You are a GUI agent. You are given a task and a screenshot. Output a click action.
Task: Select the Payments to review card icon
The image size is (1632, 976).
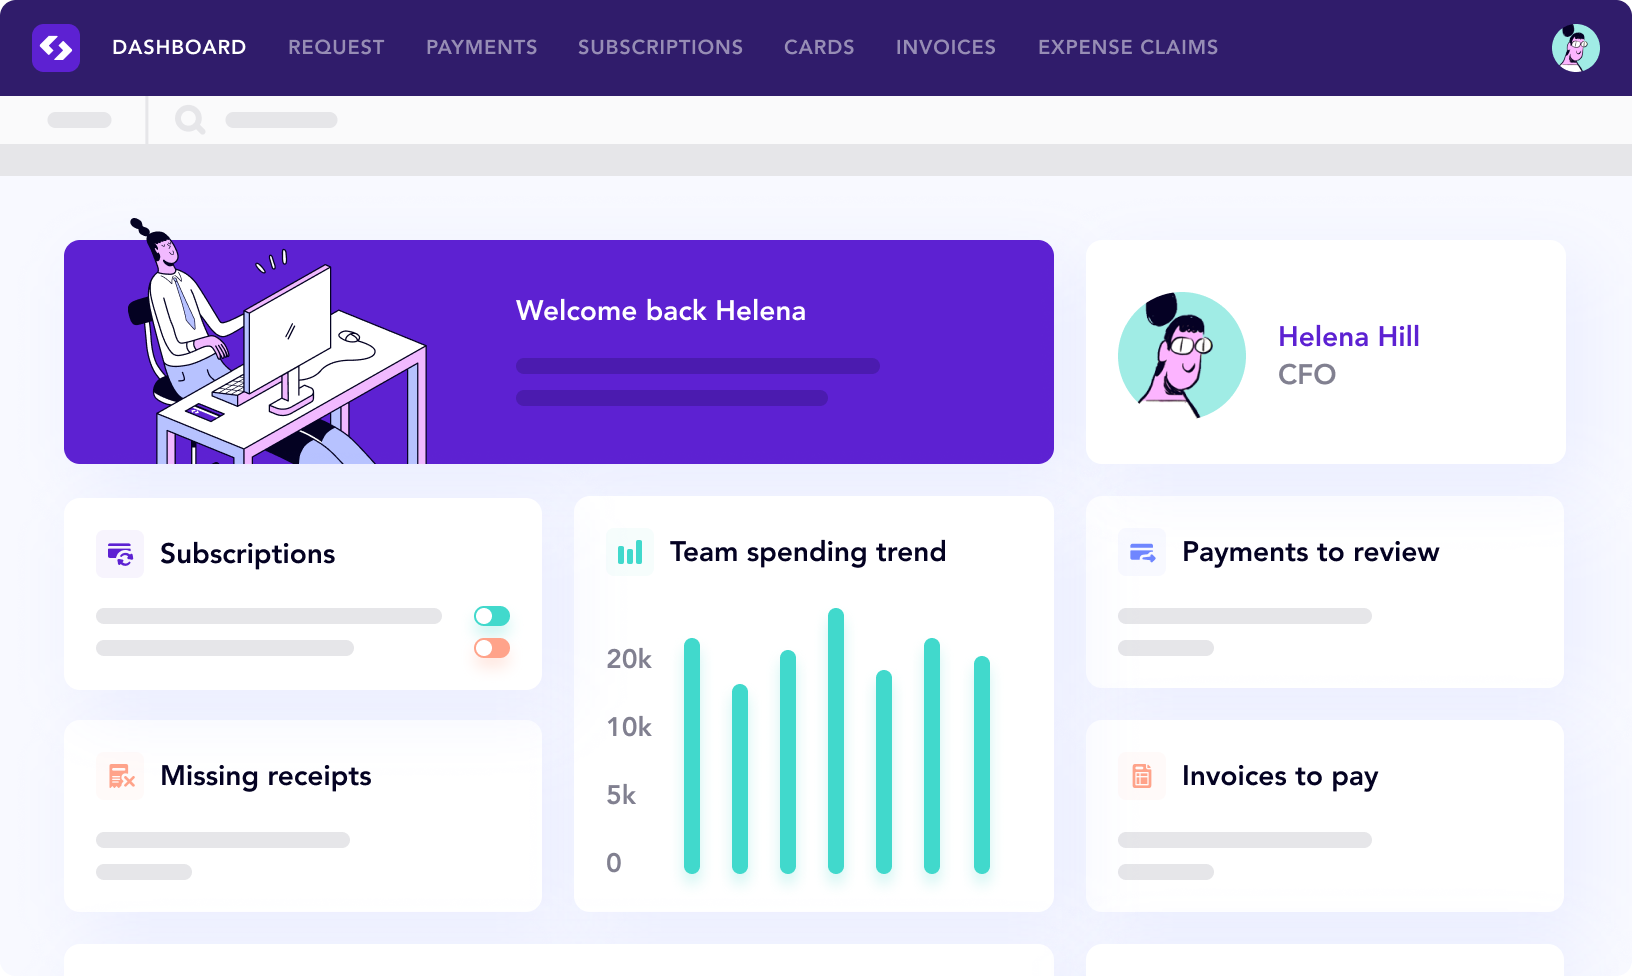[1140, 551]
